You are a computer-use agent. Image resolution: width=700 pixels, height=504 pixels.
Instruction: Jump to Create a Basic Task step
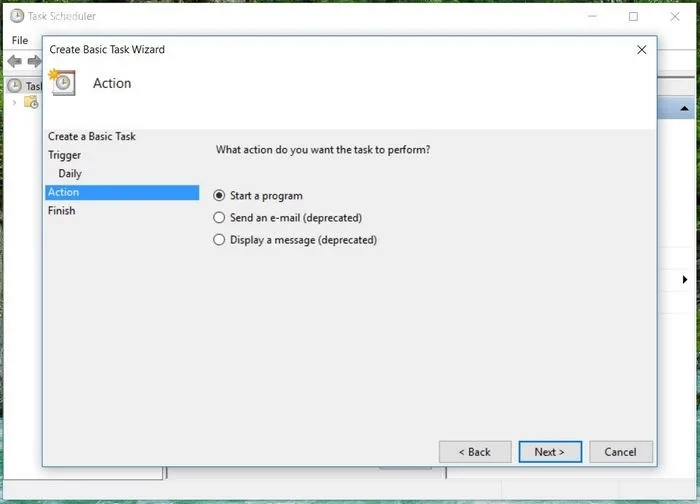92,136
